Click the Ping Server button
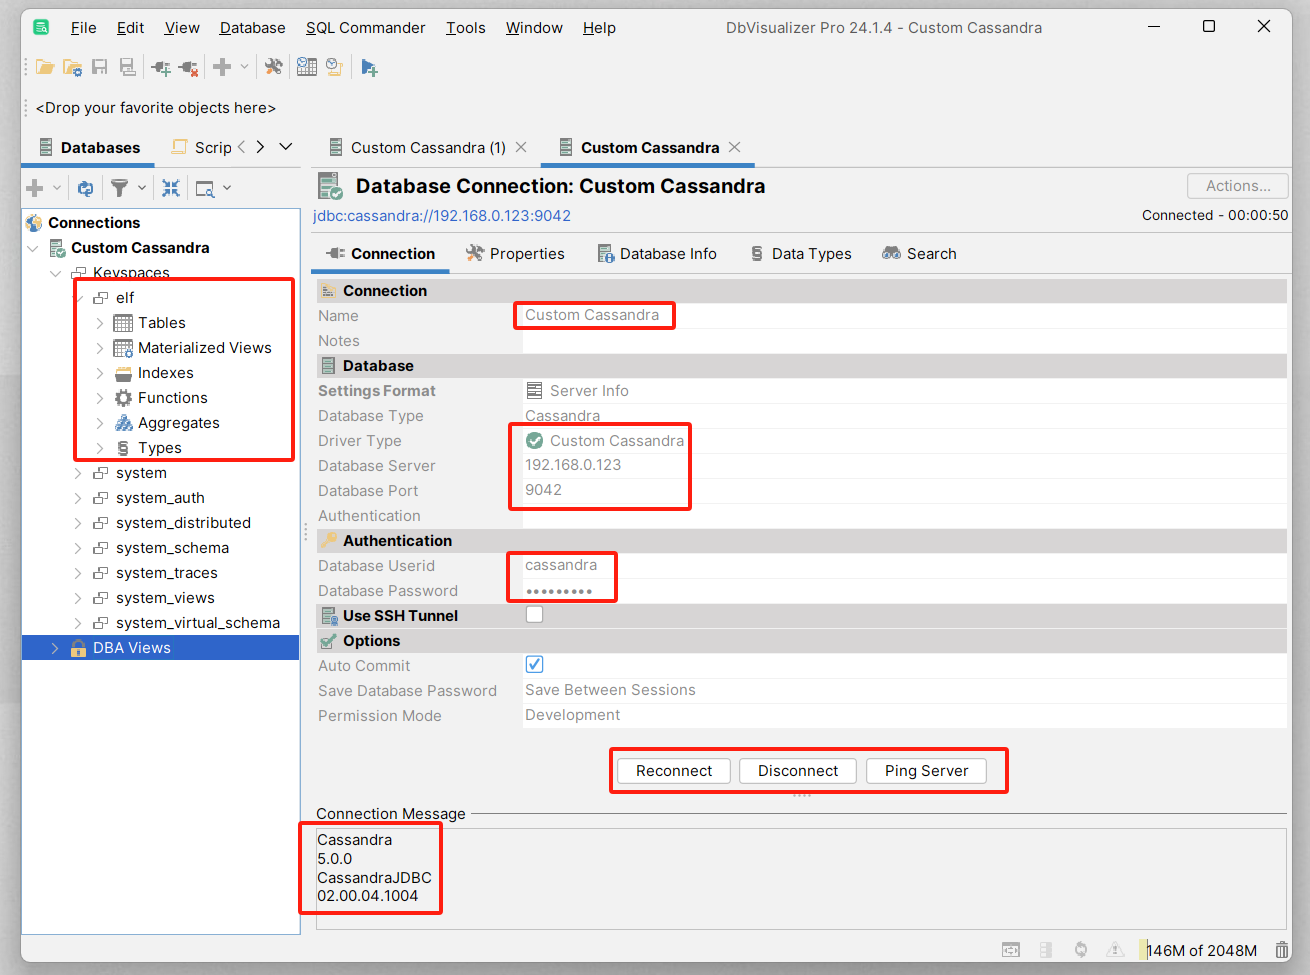Viewport: 1310px width, 975px height. tap(926, 771)
